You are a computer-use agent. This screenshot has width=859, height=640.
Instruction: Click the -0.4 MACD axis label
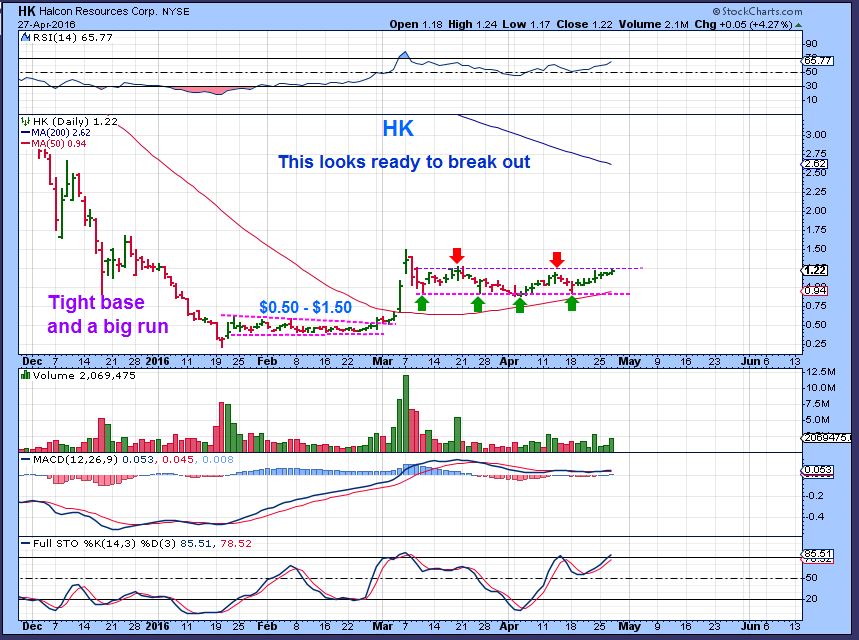(x=816, y=517)
